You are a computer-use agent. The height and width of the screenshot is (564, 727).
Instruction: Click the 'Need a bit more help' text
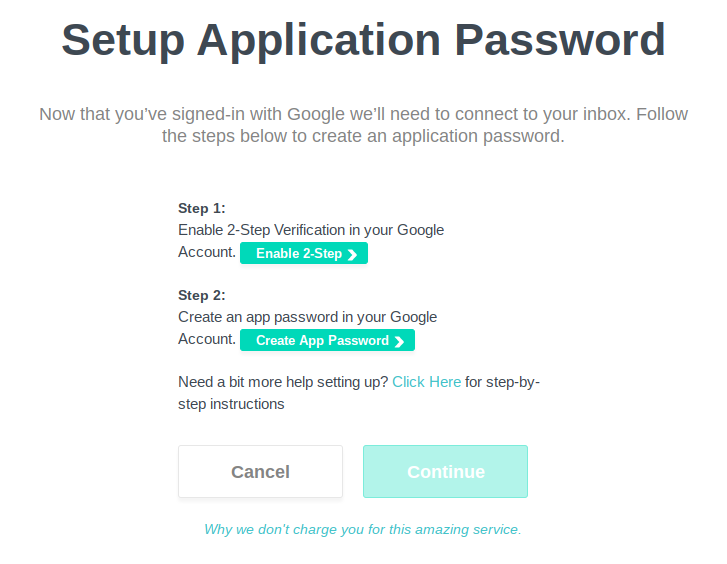(283, 382)
